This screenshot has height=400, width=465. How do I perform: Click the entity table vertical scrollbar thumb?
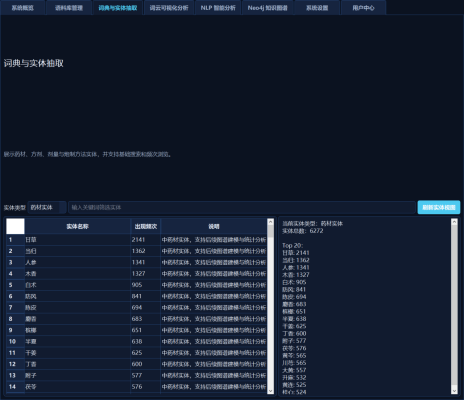270,231
